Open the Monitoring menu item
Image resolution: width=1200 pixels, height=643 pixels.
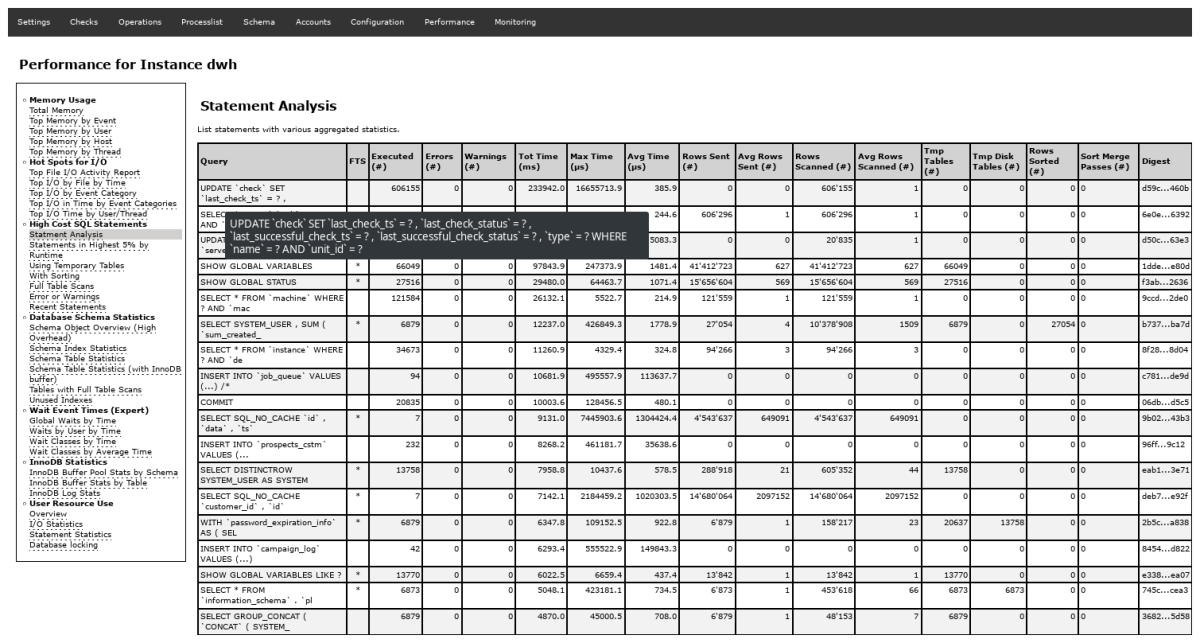(515, 22)
